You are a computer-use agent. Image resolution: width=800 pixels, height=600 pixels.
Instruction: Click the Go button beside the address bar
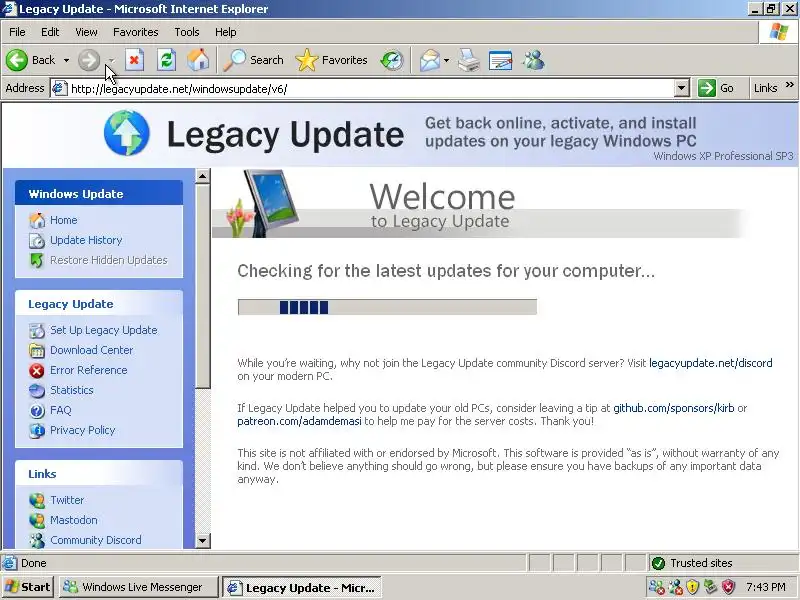point(715,88)
